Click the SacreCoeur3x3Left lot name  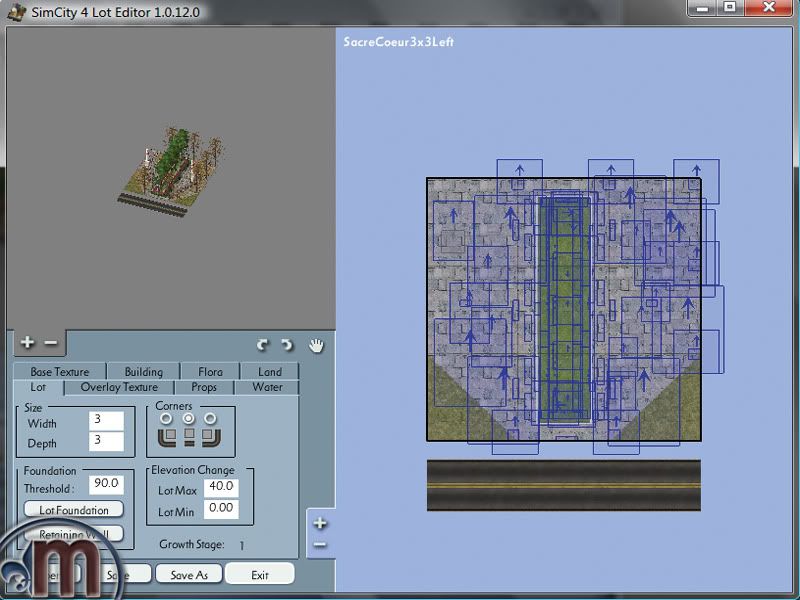(x=398, y=42)
